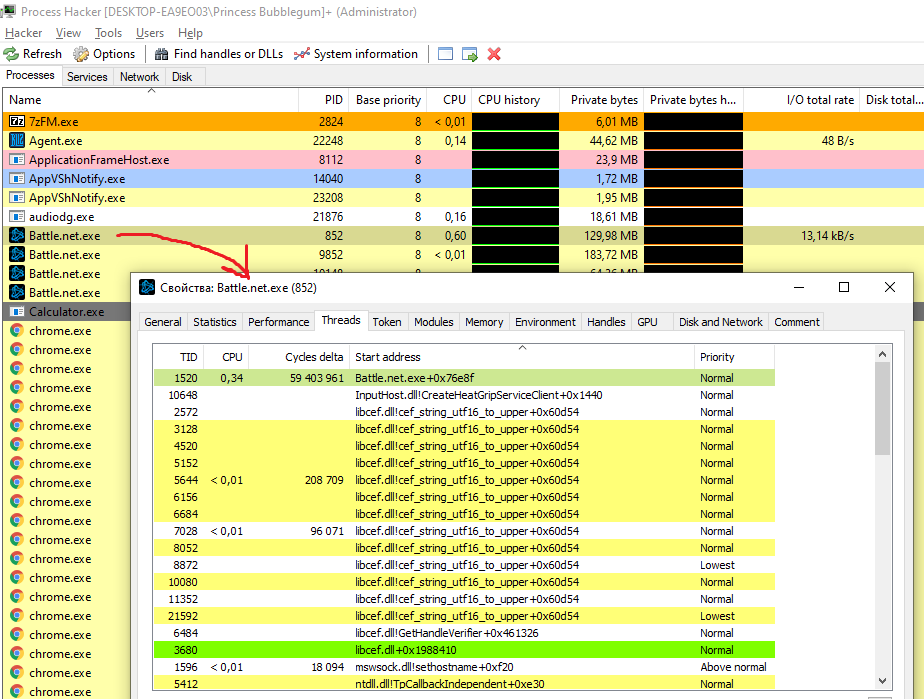Image resolution: width=924 pixels, height=699 pixels.
Task: Open the Modules tab in properties
Action: [x=434, y=322]
